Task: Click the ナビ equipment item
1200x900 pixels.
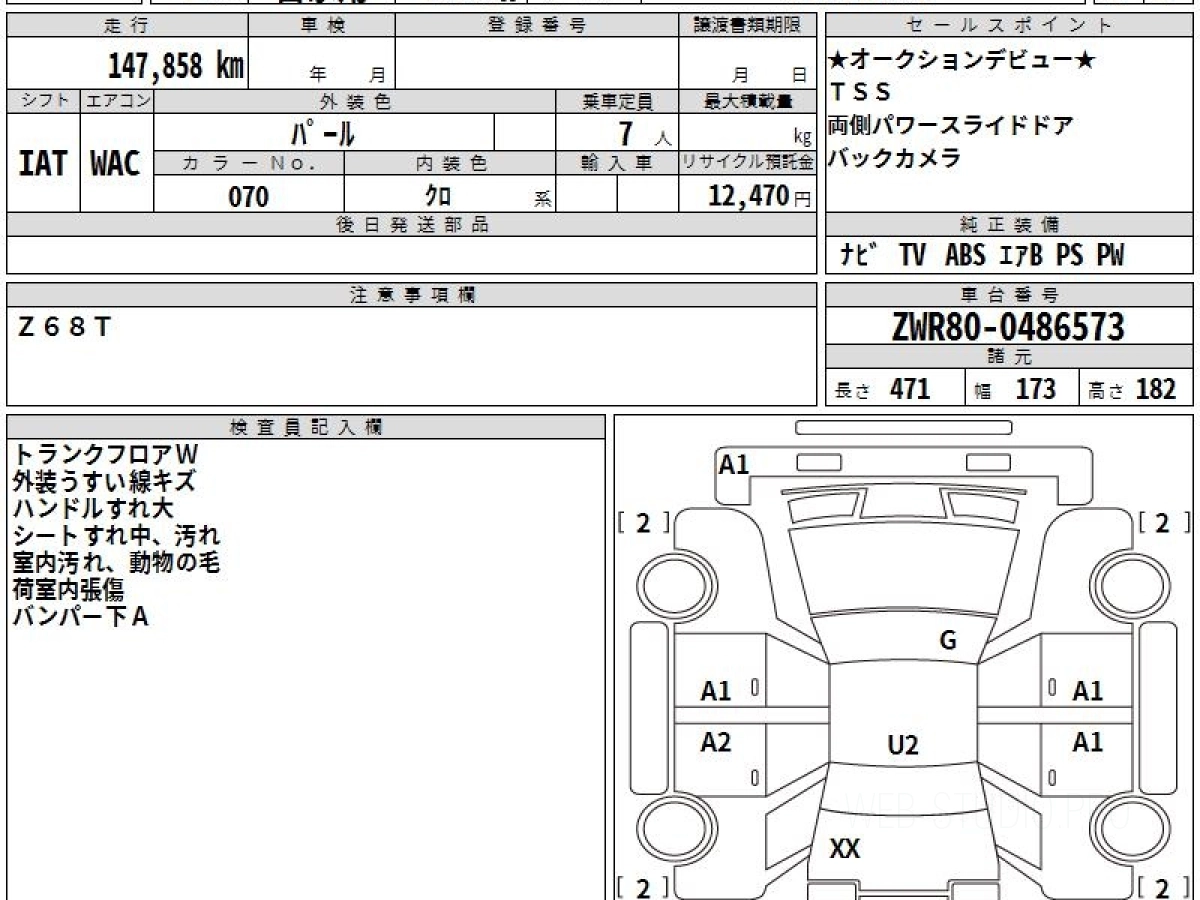Action: click(x=860, y=256)
